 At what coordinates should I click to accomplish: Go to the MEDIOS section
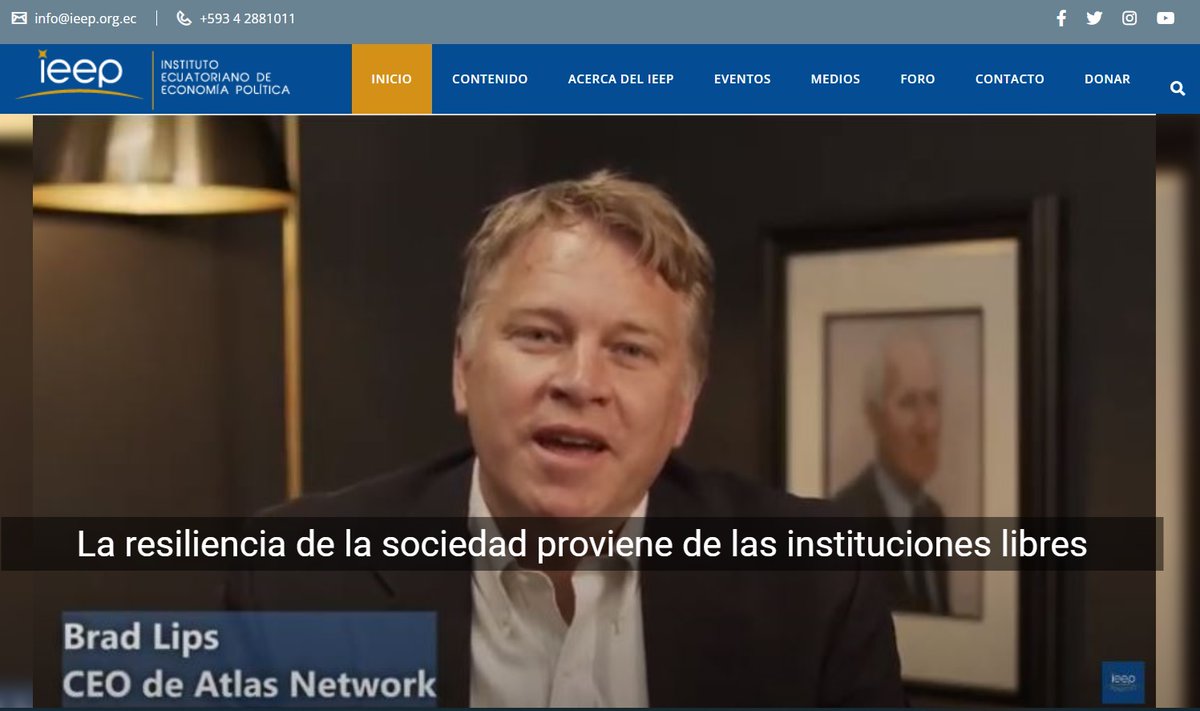coord(835,79)
